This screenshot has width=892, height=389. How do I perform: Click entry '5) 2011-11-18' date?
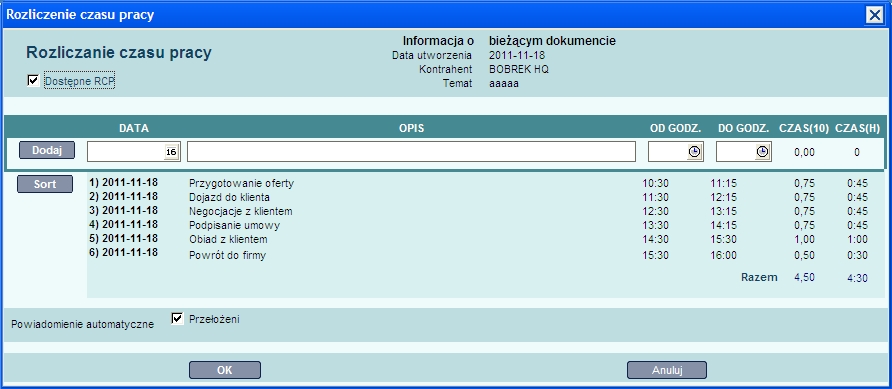[123, 238]
